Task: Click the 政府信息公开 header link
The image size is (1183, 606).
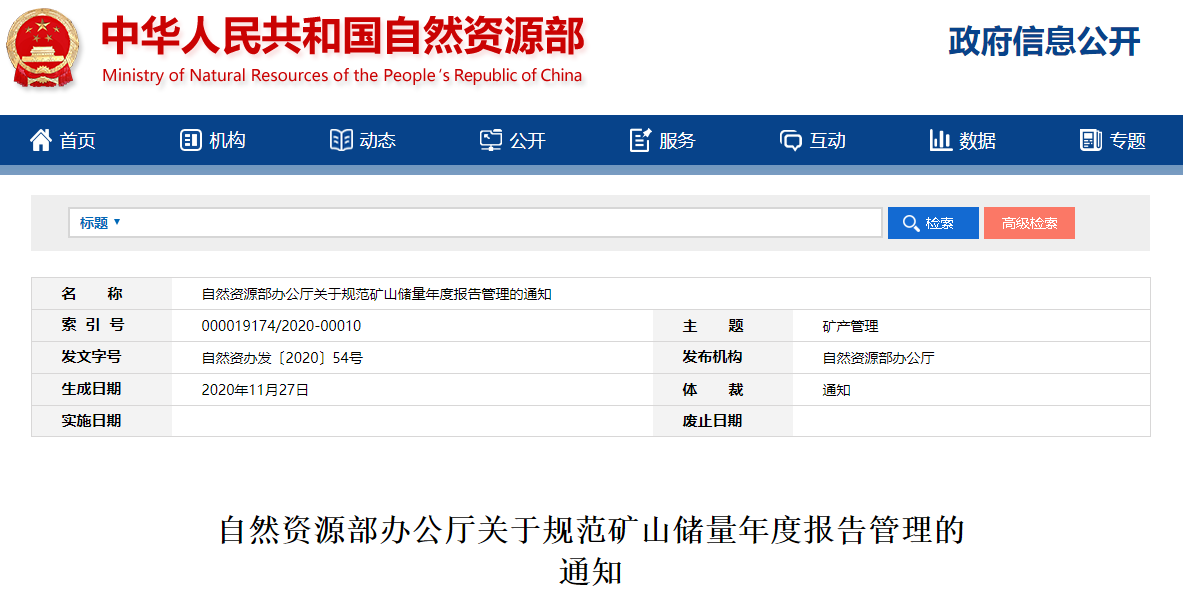Action: point(1044,42)
